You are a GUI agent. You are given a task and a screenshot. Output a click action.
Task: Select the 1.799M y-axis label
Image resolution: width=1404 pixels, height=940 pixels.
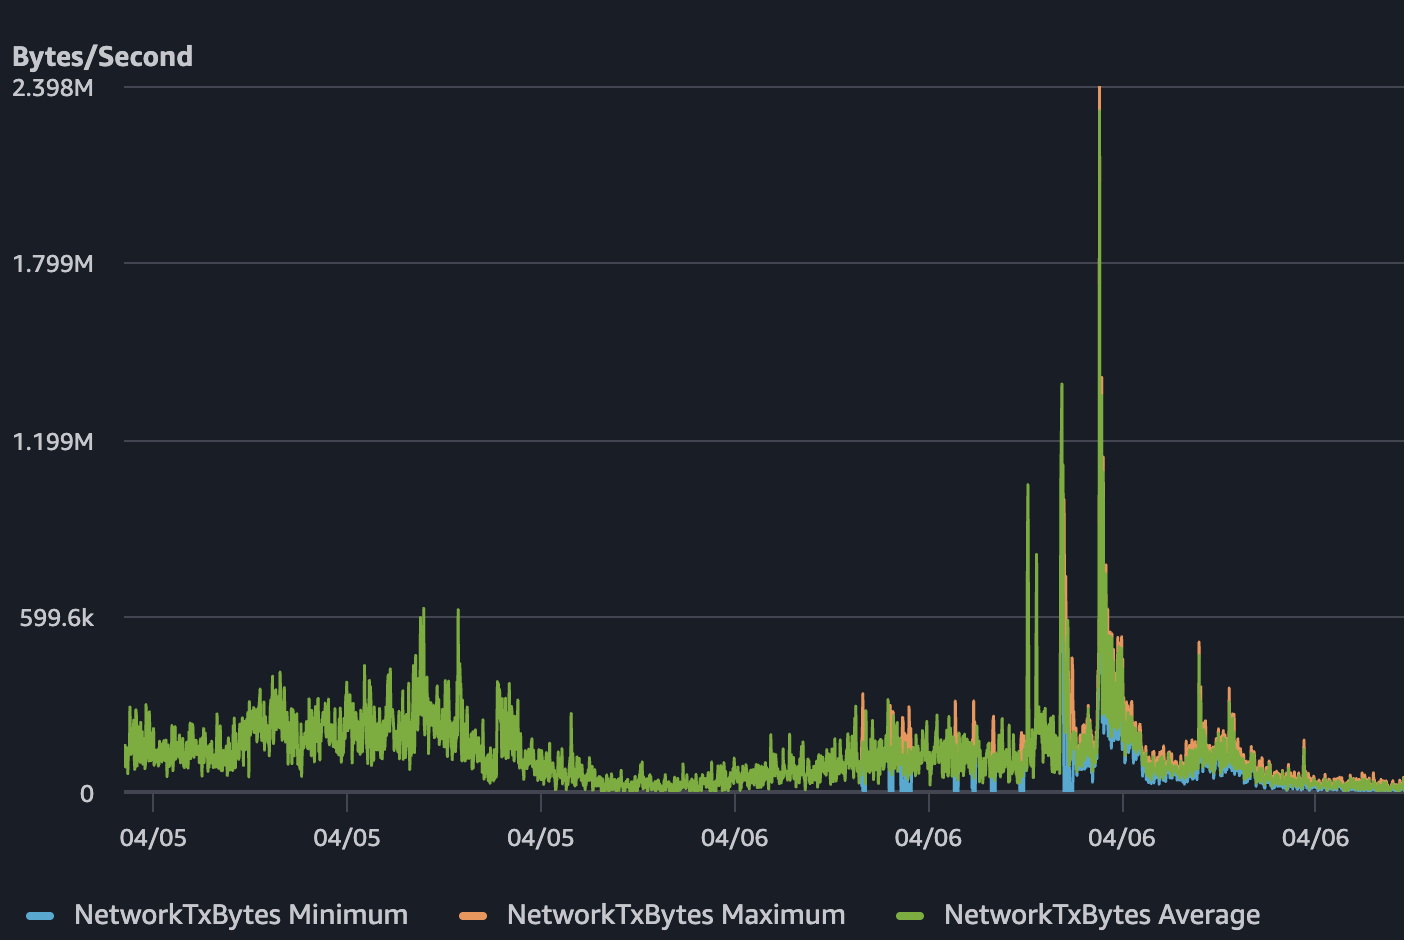click(x=53, y=264)
